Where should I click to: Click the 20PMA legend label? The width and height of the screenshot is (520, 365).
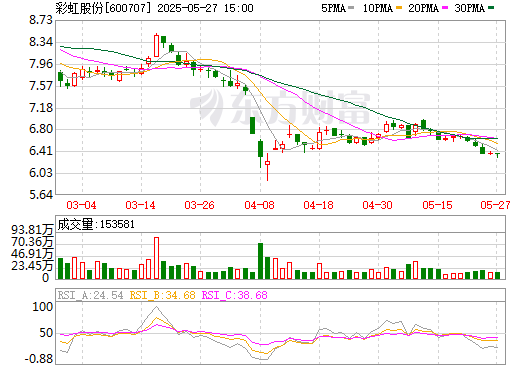(x=423, y=8)
